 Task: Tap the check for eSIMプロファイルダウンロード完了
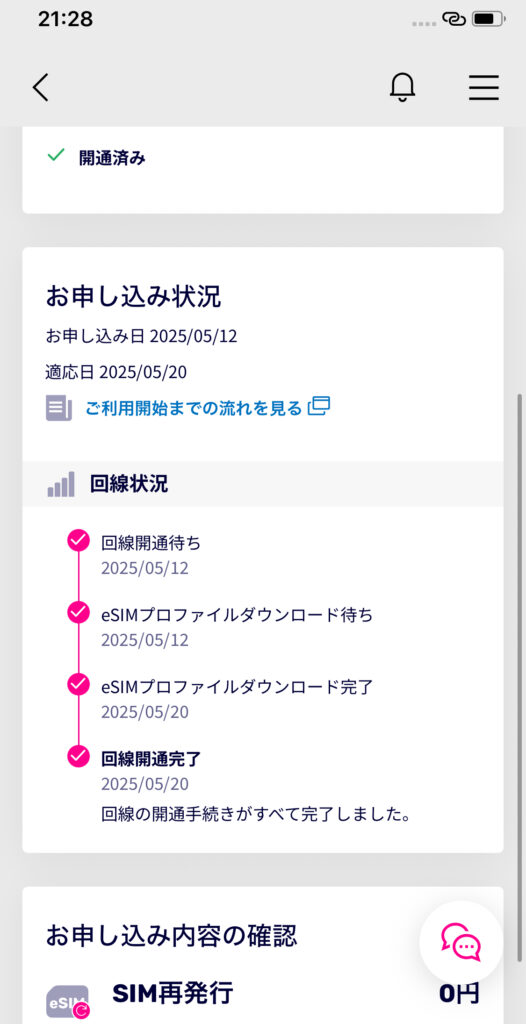(78, 684)
